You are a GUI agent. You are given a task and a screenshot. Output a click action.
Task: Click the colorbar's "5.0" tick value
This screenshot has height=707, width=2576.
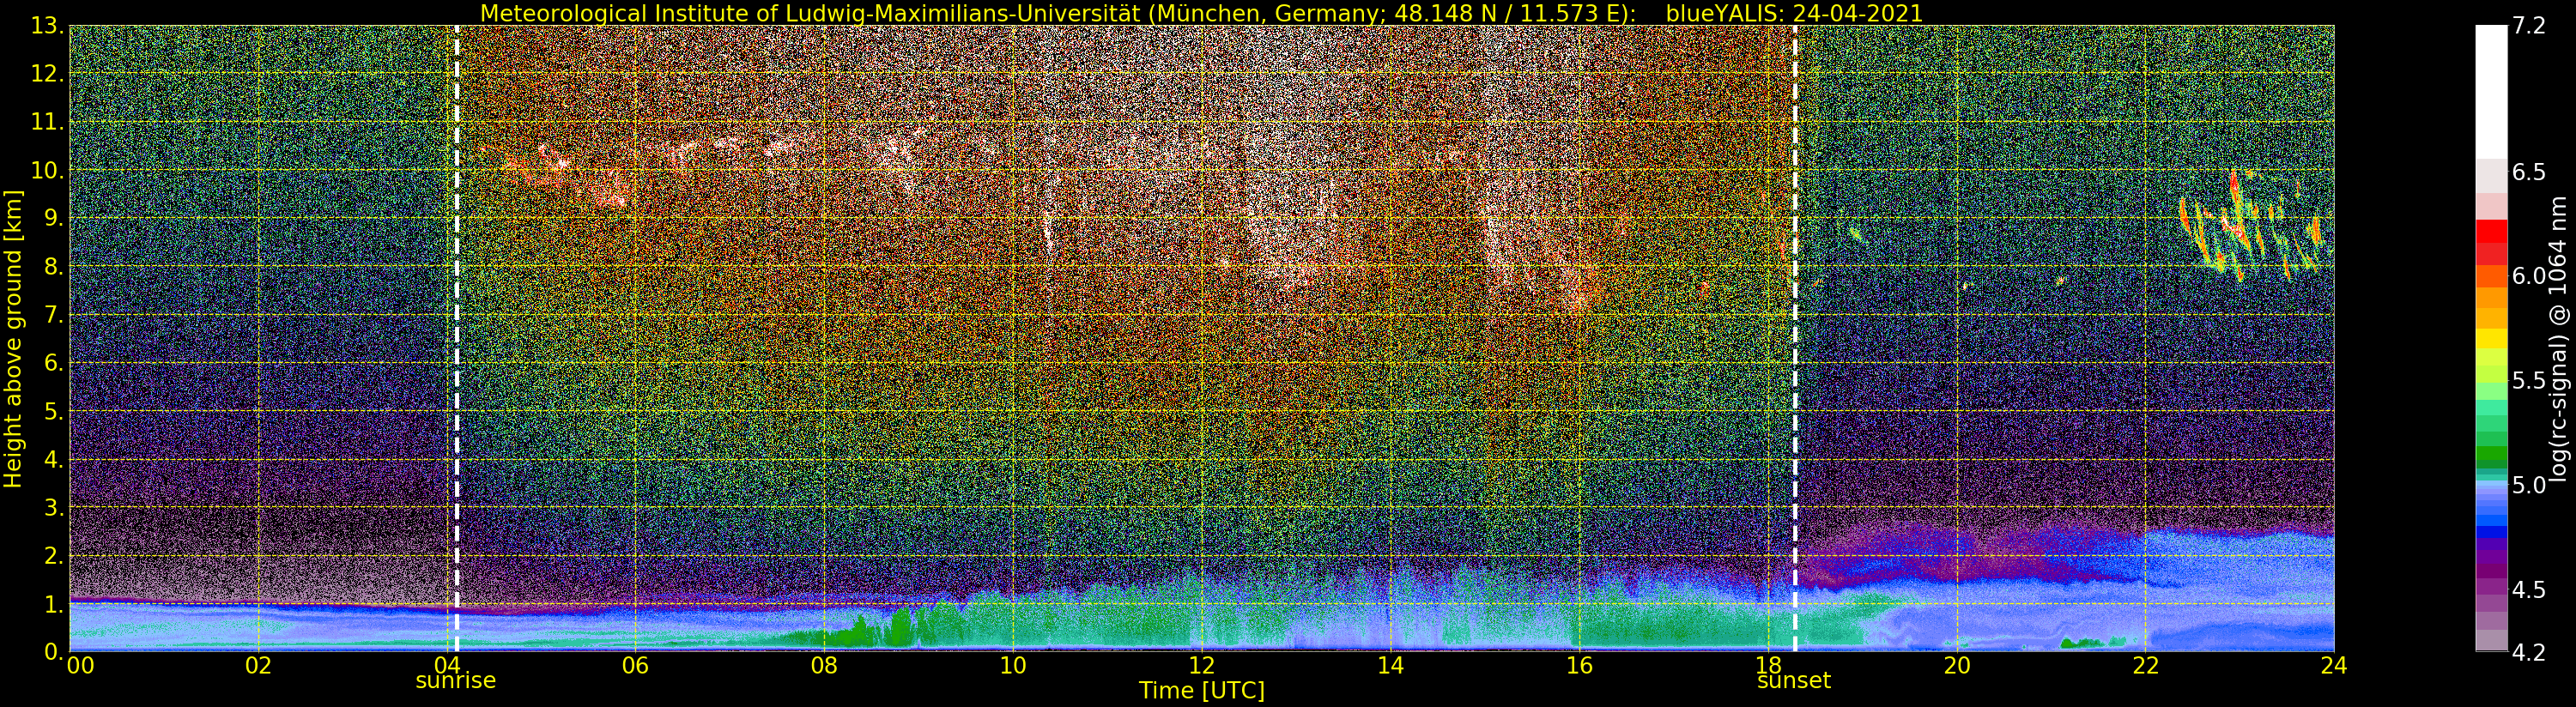click(x=2528, y=486)
